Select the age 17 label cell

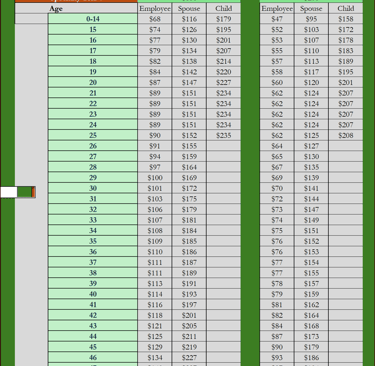click(93, 51)
